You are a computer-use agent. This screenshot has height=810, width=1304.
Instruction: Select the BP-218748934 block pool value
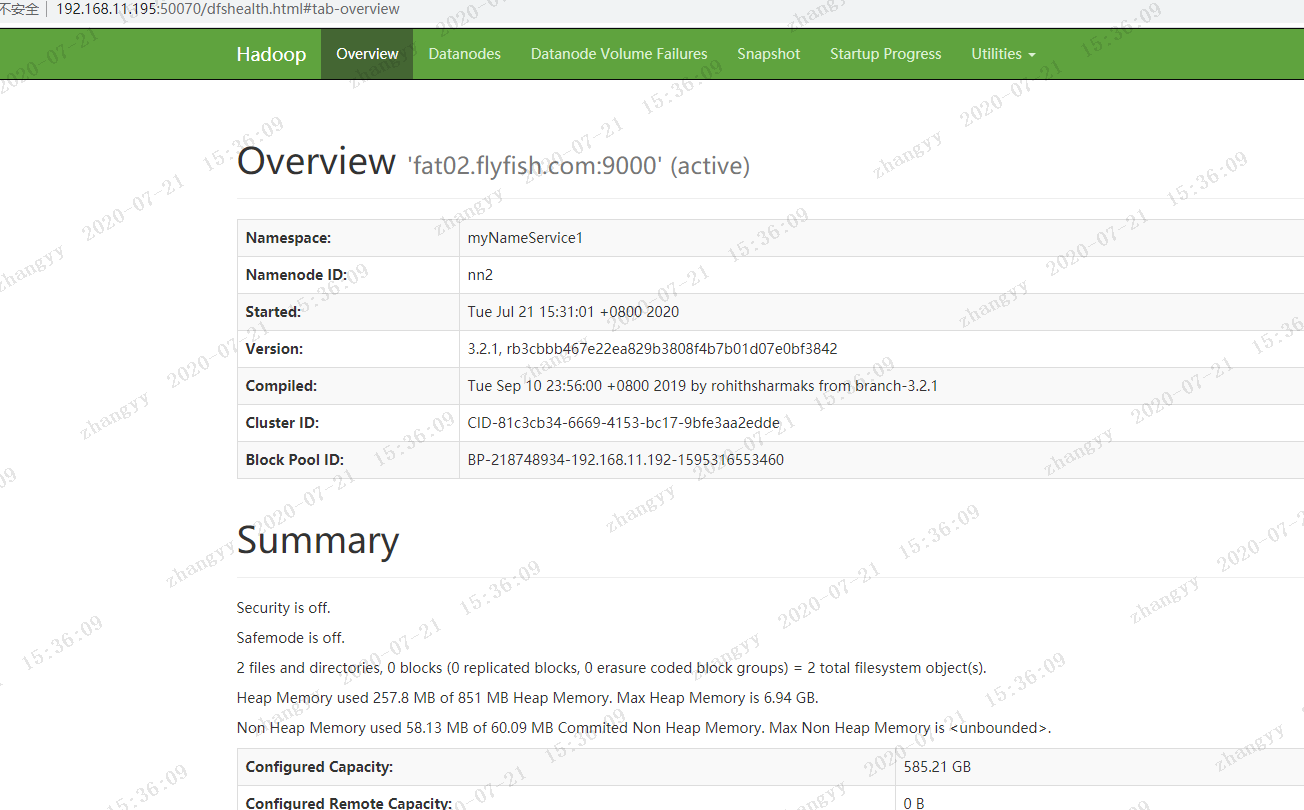[x=626, y=460]
